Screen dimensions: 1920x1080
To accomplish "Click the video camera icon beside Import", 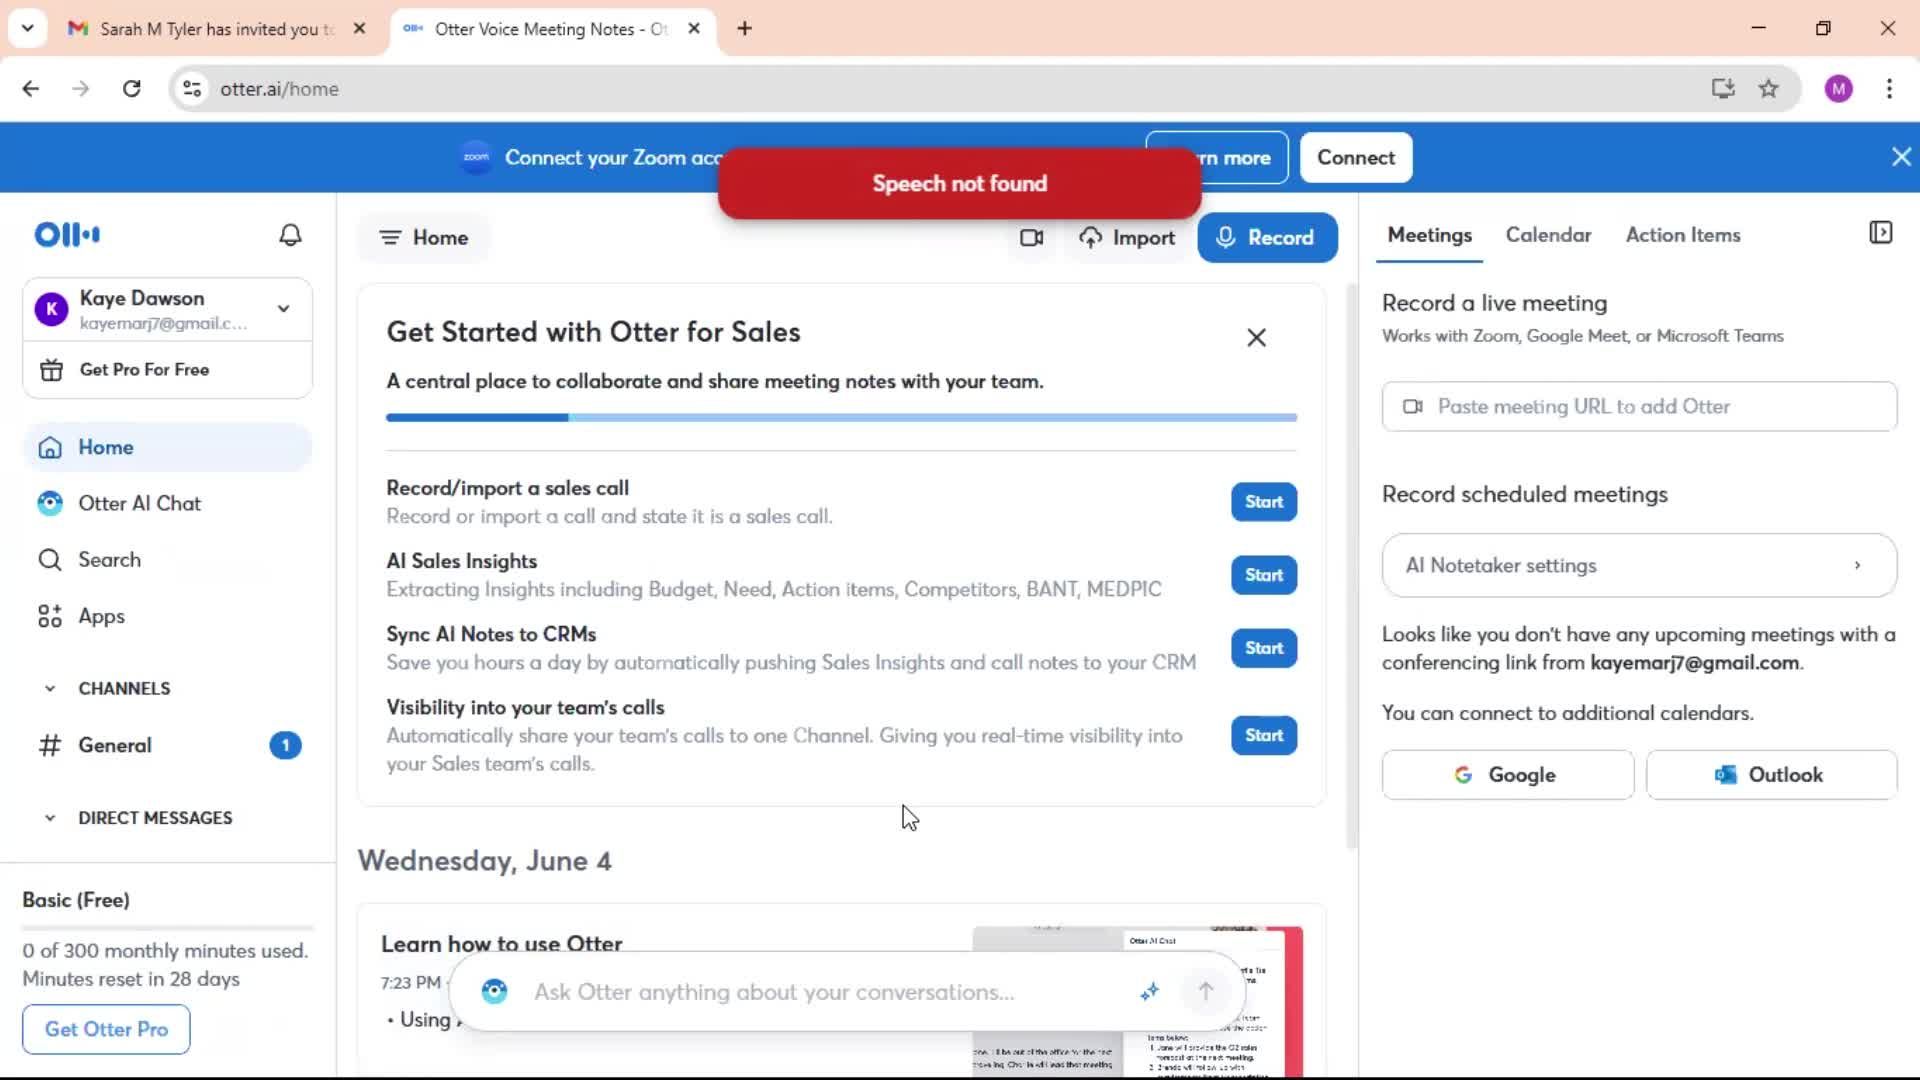I will pyautogui.click(x=1031, y=238).
